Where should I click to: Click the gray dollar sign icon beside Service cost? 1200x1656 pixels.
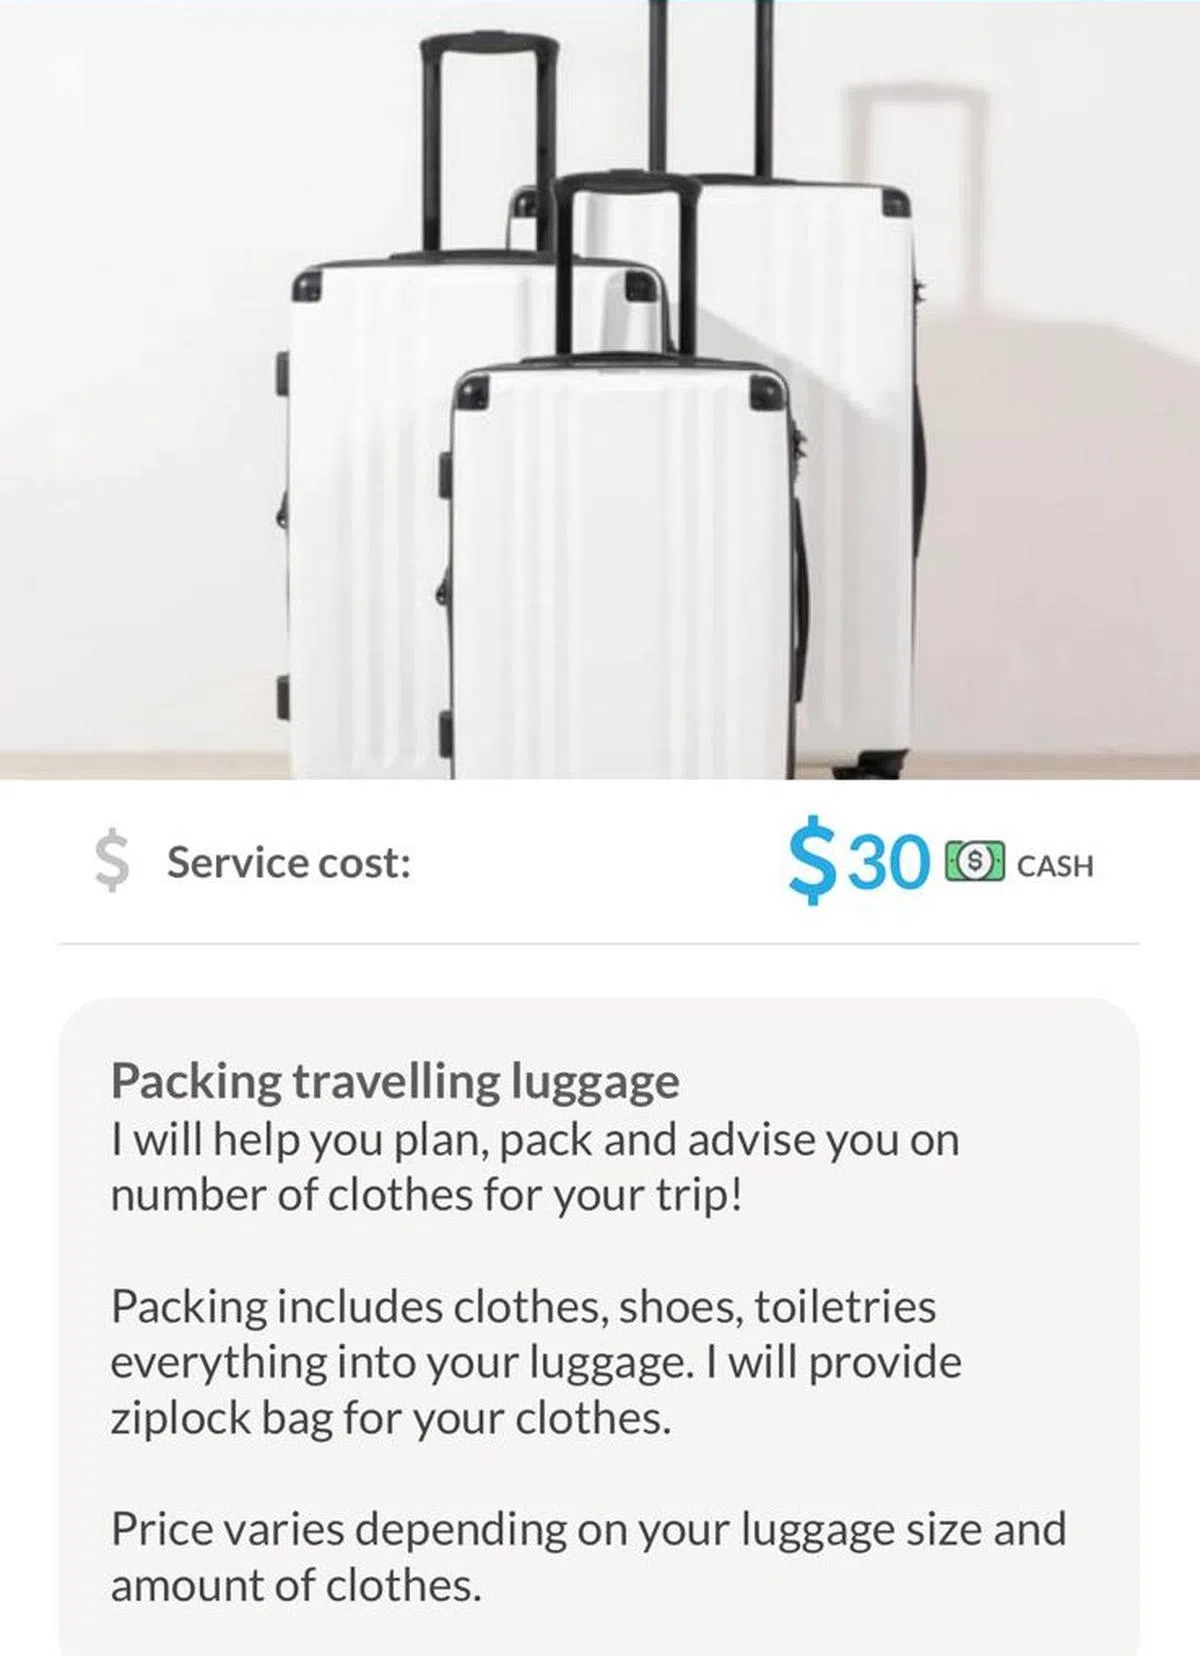point(112,862)
